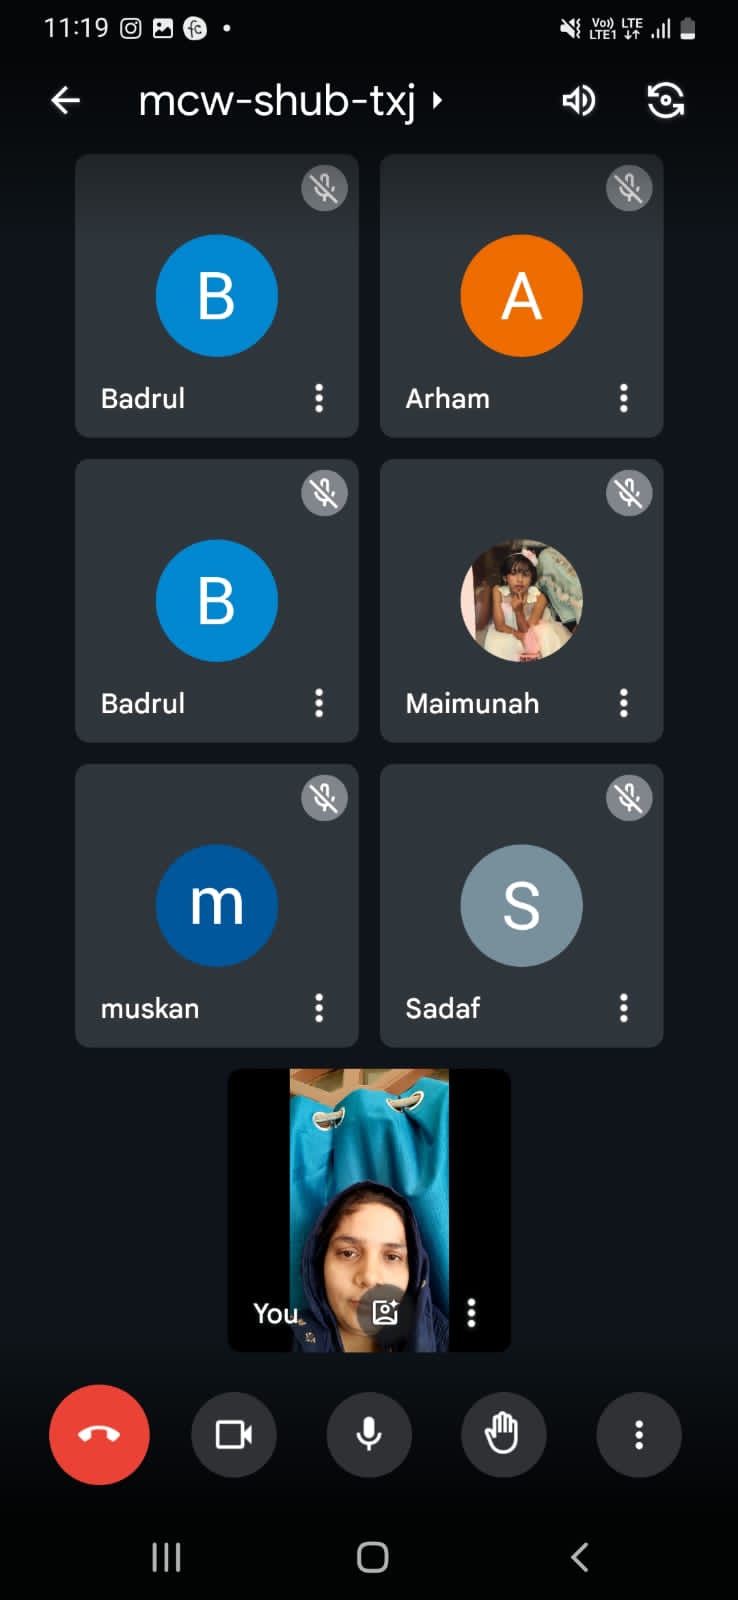Expand meeting details arrow next to mcw-shub-txj
738x1600 pixels.
point(437,100)
